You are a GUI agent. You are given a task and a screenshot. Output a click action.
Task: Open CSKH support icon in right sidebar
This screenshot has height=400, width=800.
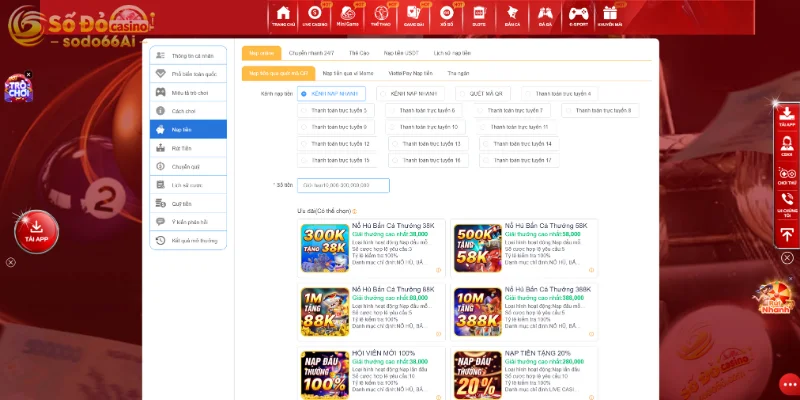pos(786,147)
